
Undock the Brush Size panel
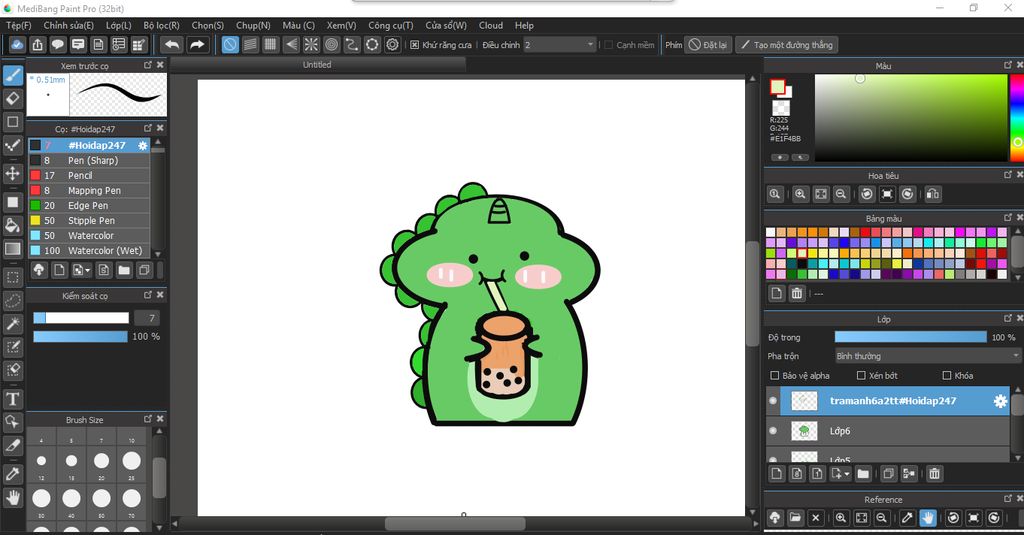point(148,419)
